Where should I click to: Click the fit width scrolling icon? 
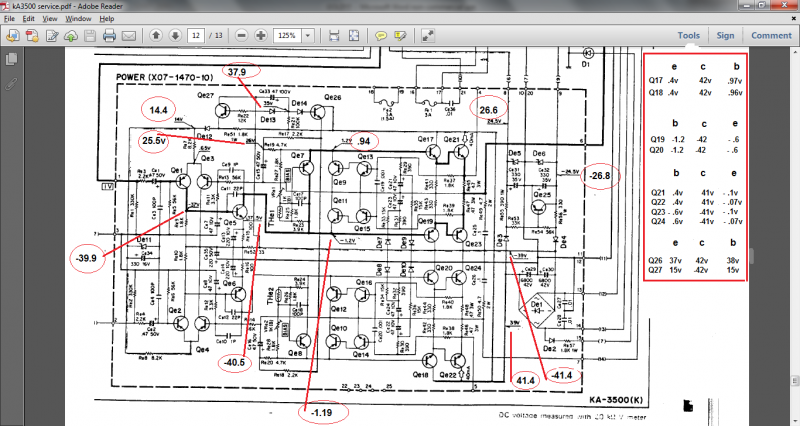tap(334, 36)
